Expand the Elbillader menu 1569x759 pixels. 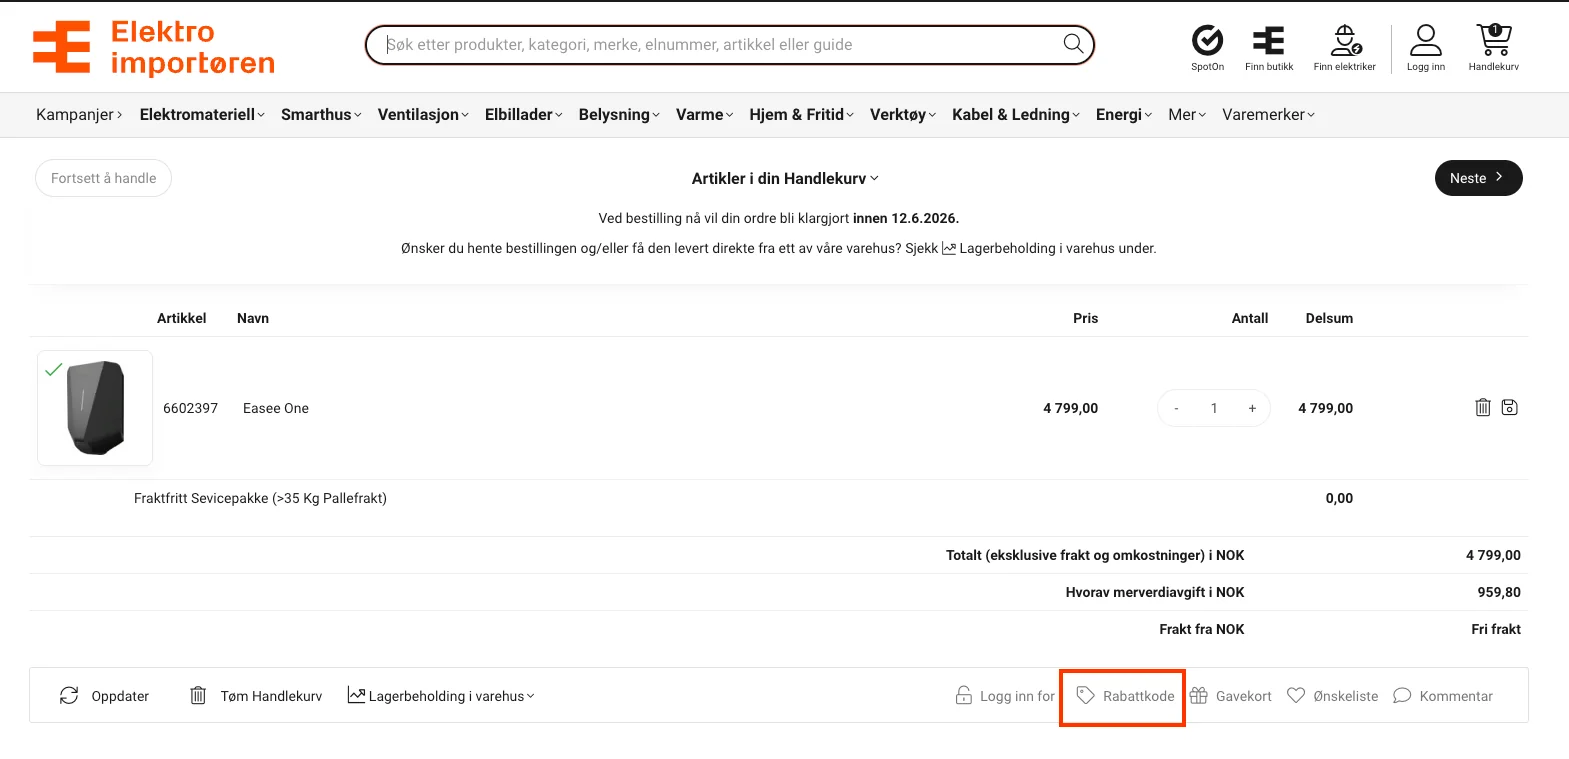[524, 115]
